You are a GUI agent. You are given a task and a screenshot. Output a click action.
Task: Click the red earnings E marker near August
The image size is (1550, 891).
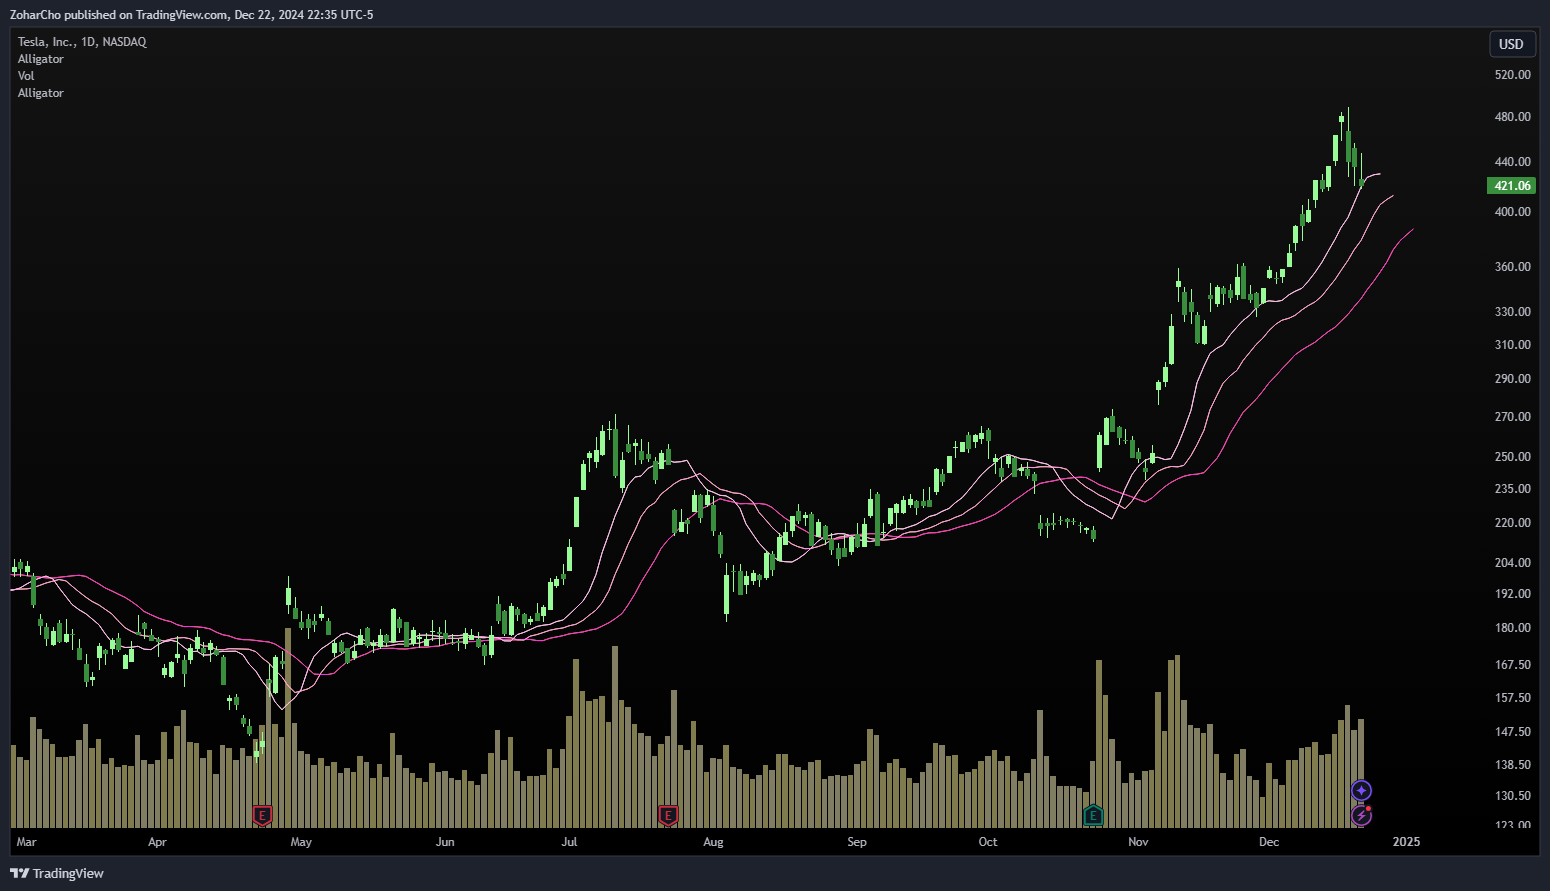(x=668, y=815)
